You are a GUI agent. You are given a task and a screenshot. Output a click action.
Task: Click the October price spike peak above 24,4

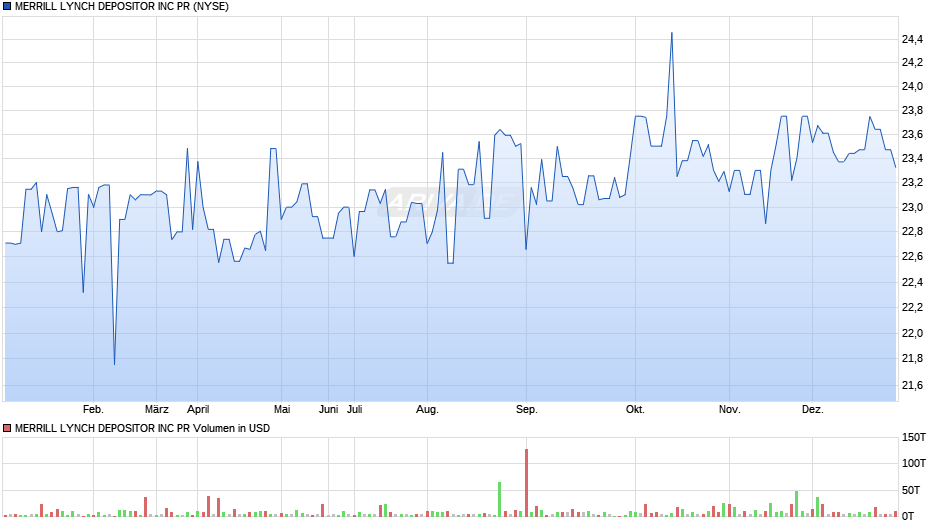[671, 33]
